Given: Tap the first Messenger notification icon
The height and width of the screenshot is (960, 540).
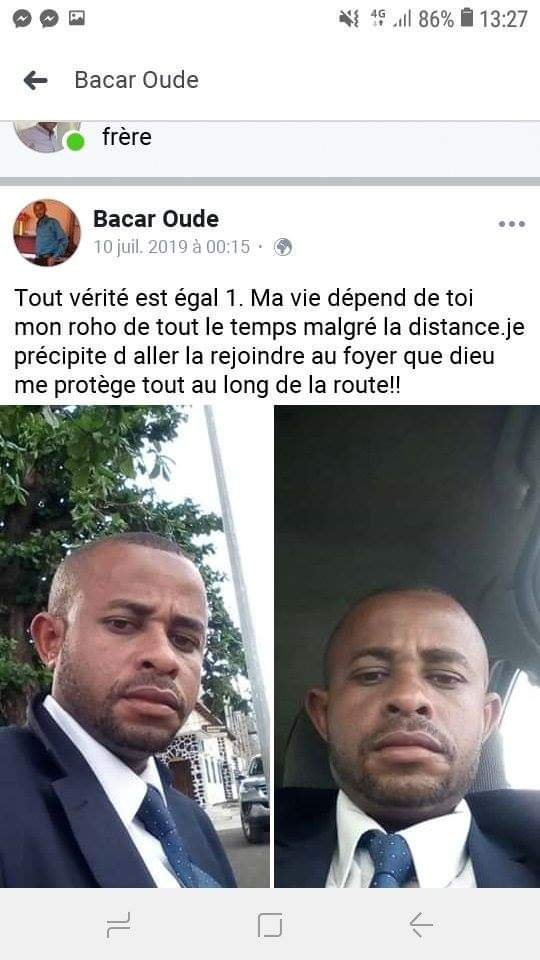Looking at the screenshot, I should pyautogui.click(x=22, y=19).
